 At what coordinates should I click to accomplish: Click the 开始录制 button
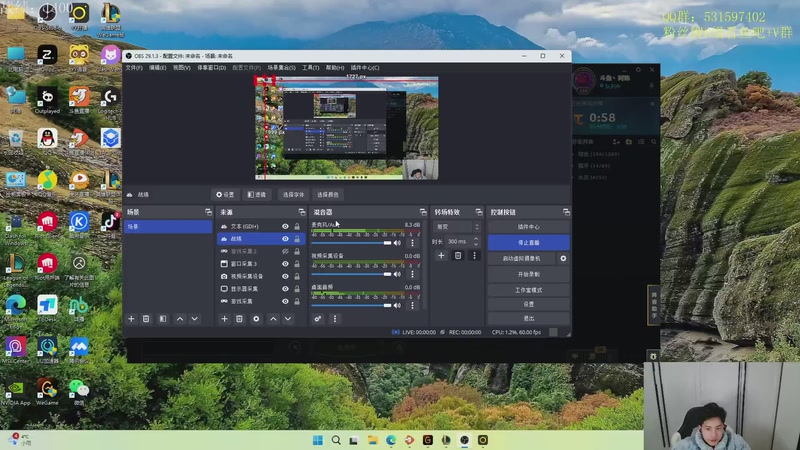529,274
